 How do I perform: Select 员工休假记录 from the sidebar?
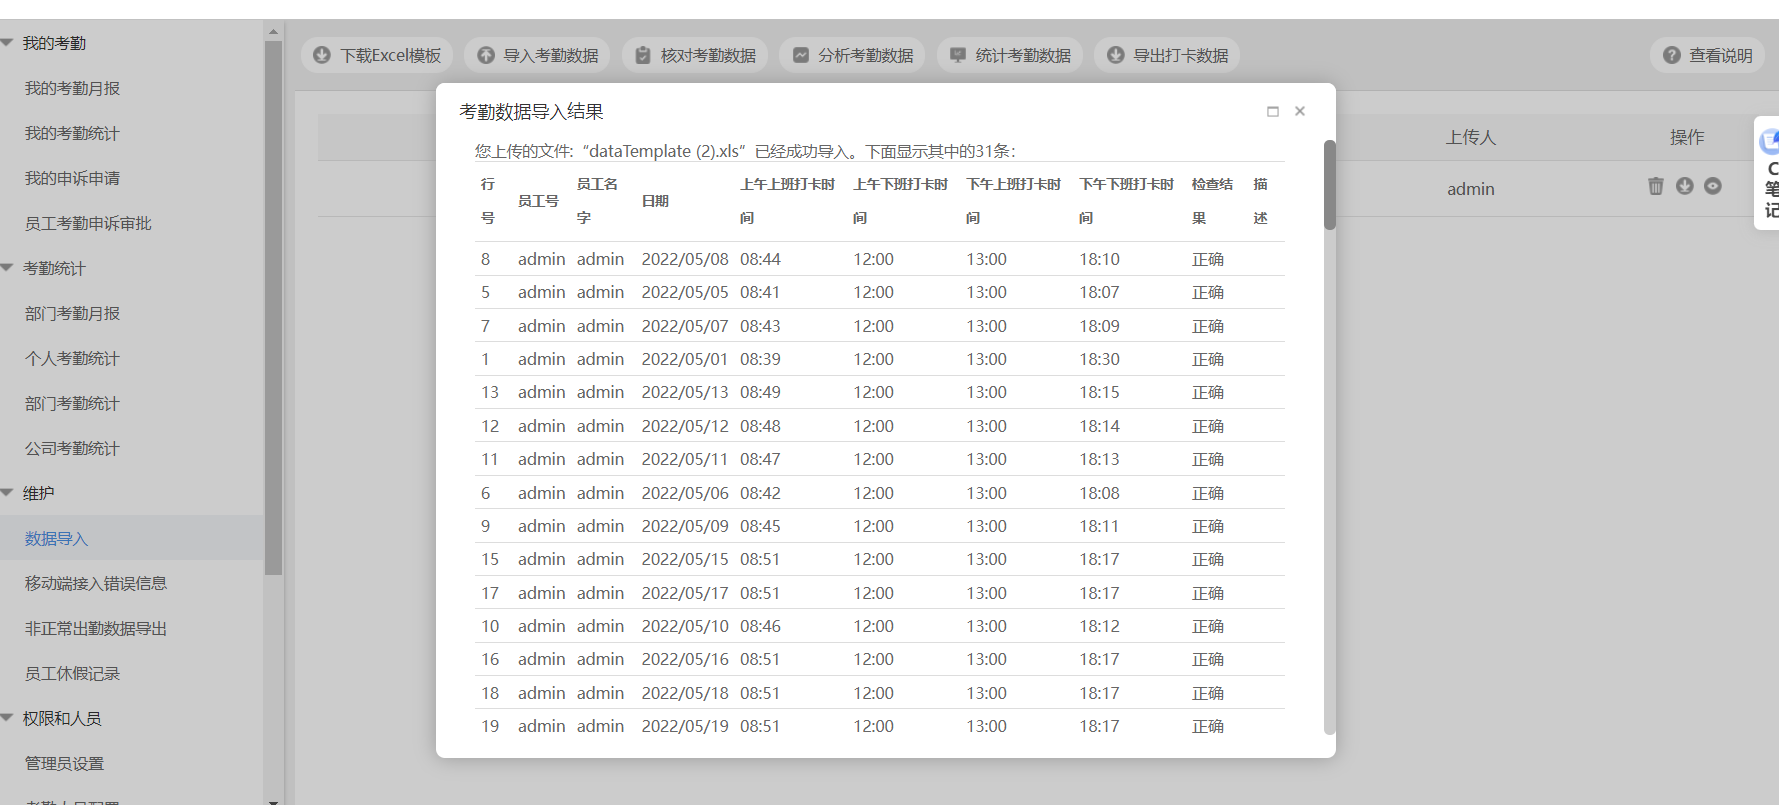tap(72, 673)
